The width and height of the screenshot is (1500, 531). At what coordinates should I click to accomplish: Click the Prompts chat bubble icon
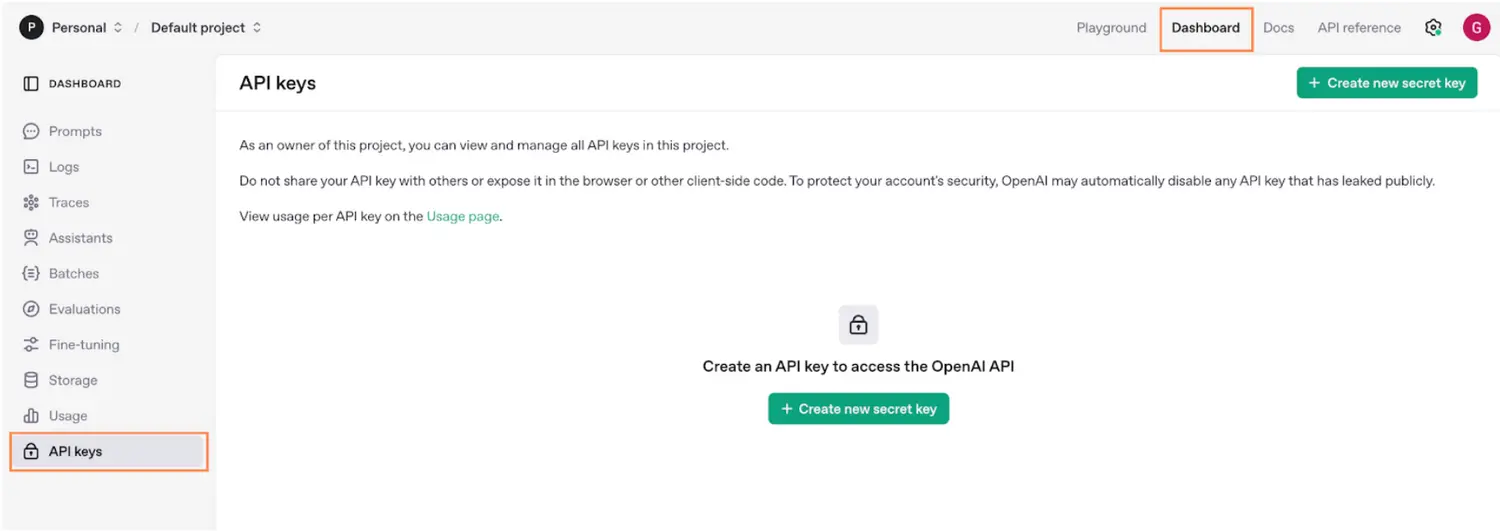click(31, 131)
